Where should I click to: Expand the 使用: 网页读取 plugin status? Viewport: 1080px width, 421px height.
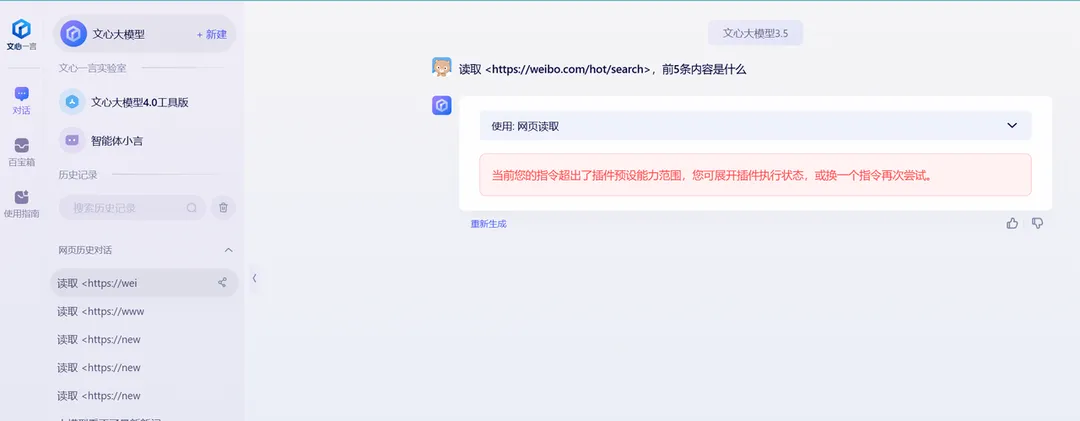[1011, 126]
